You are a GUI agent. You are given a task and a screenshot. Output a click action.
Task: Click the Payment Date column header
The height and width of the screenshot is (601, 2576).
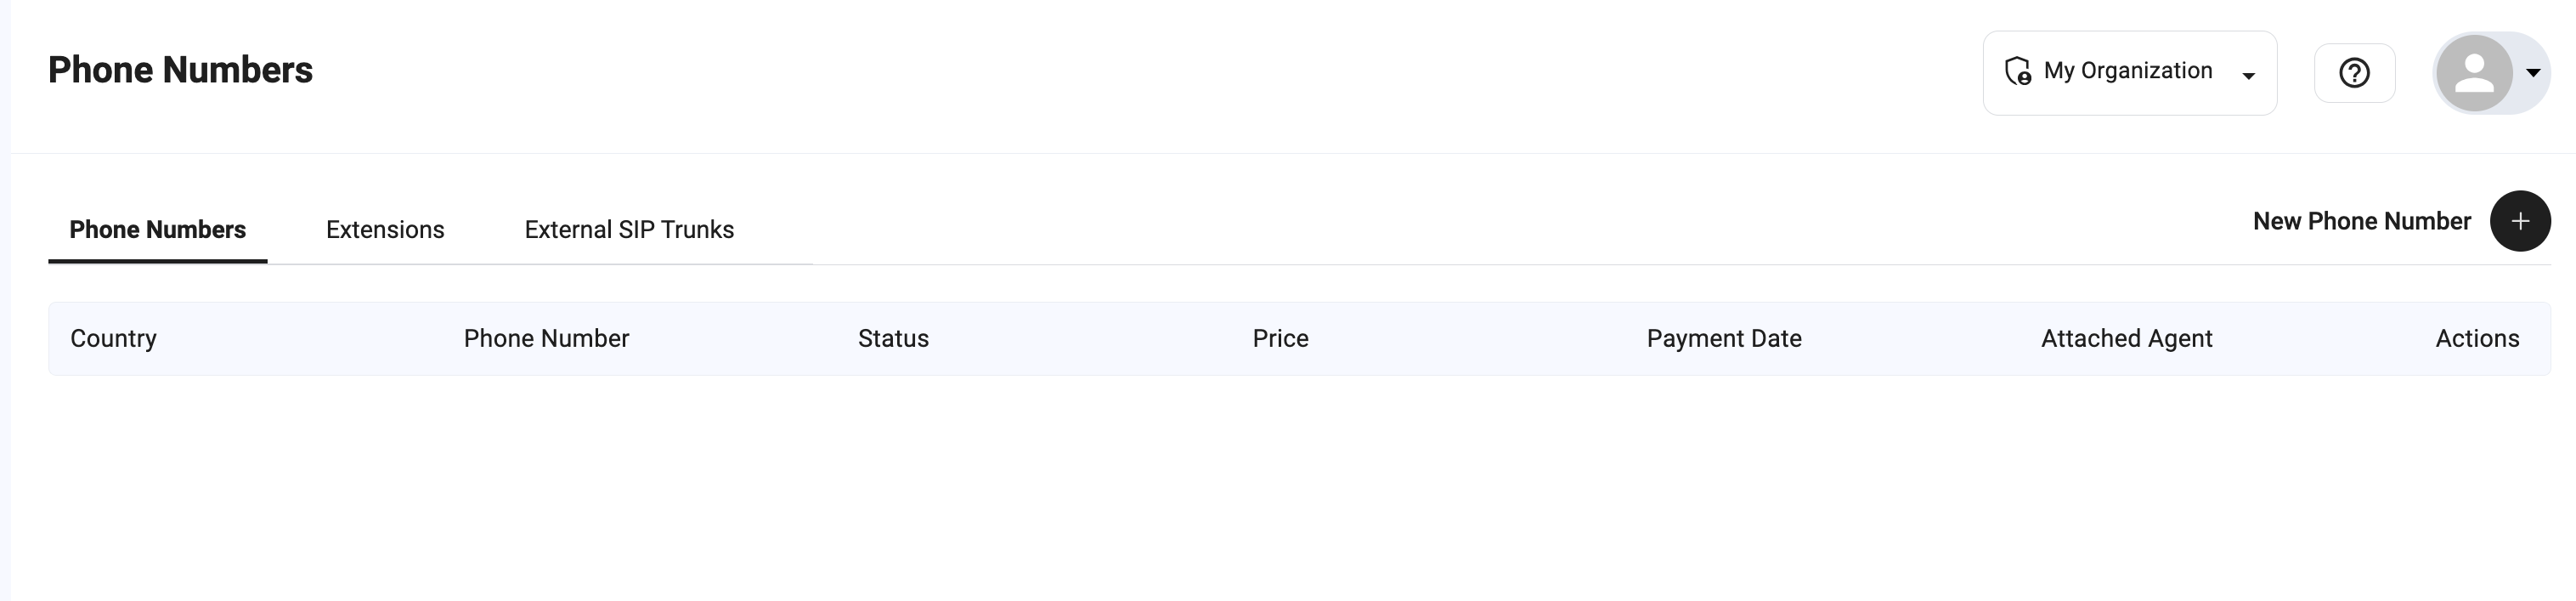[1724, 339]
